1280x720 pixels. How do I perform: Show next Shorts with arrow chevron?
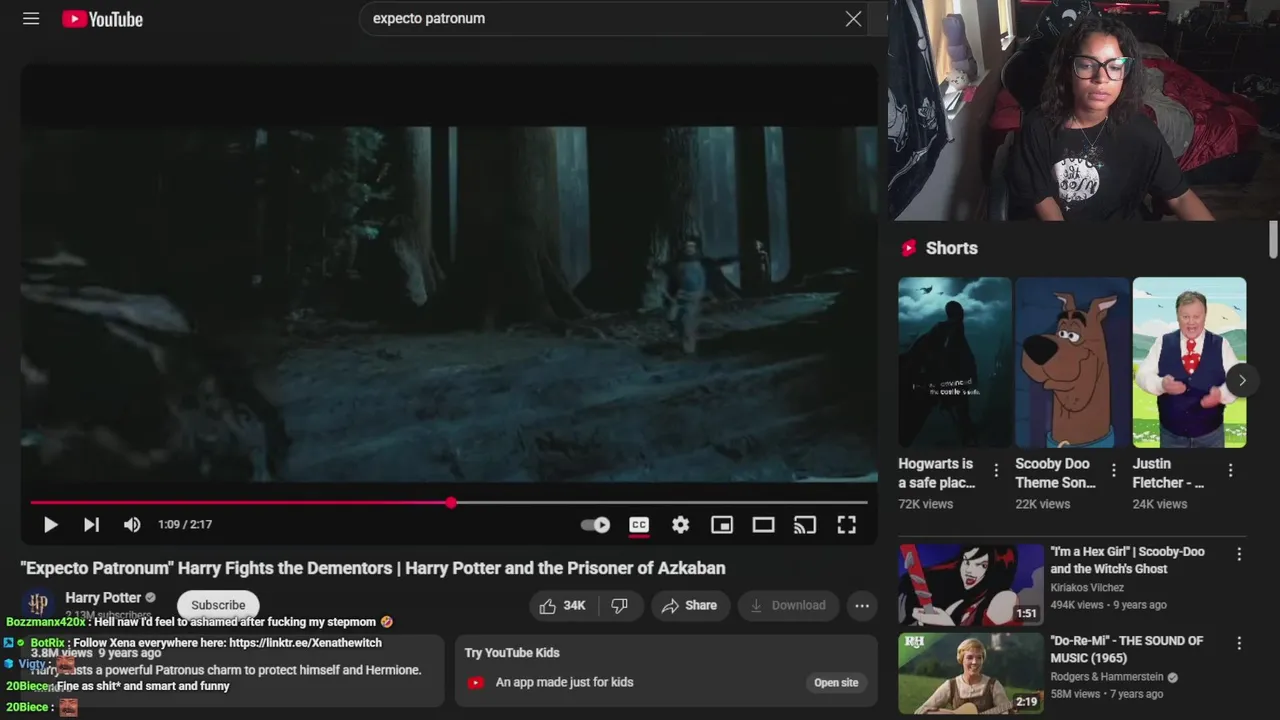point(1242,380)
